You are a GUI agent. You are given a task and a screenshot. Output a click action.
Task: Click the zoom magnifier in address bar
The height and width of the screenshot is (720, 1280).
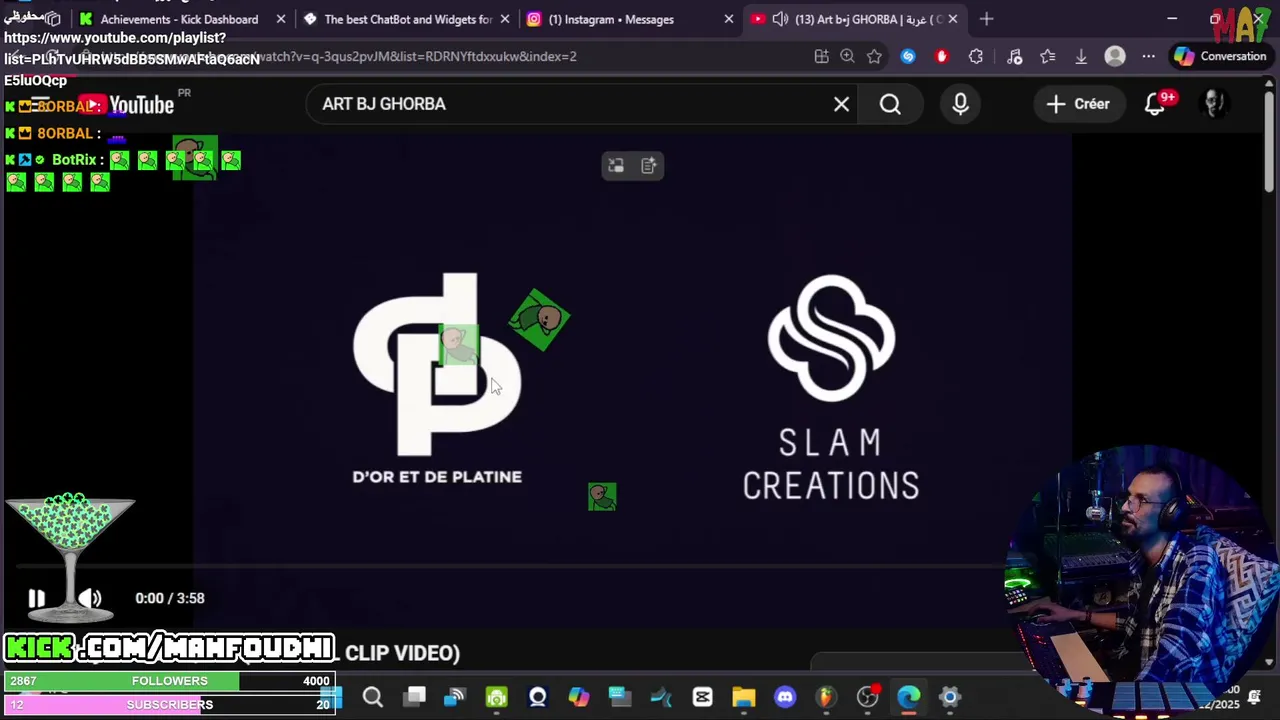point(847,57)
